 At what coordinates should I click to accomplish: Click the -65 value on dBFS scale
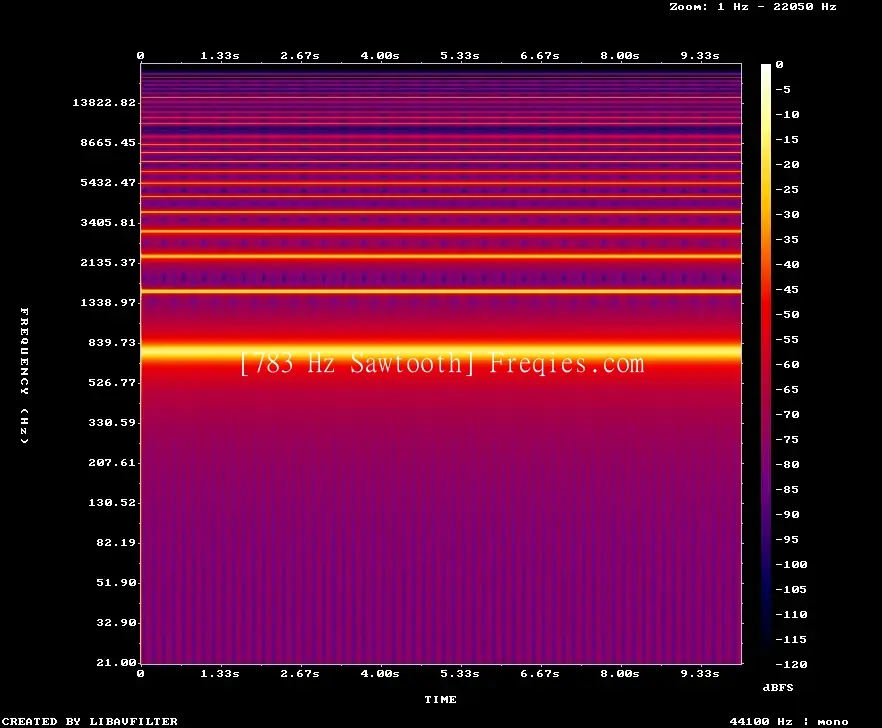coord(787,389)
